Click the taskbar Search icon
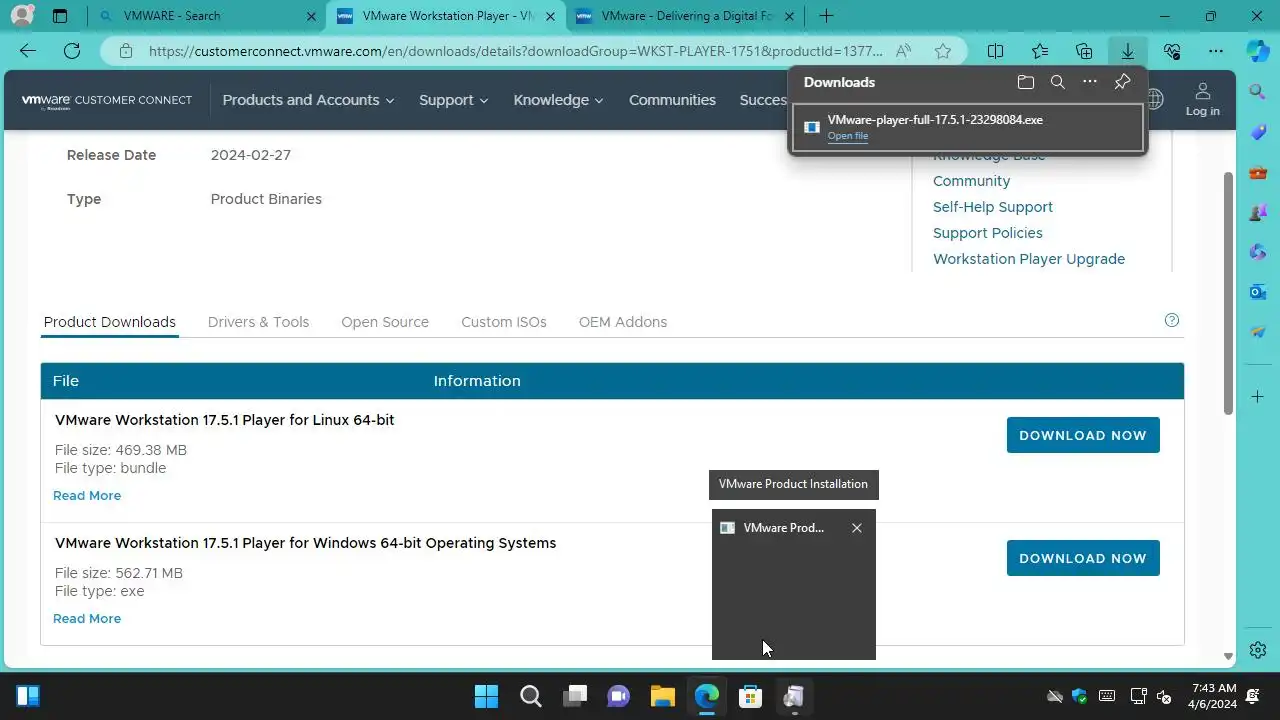This screenshot has width=1280, height=720. 530,696
